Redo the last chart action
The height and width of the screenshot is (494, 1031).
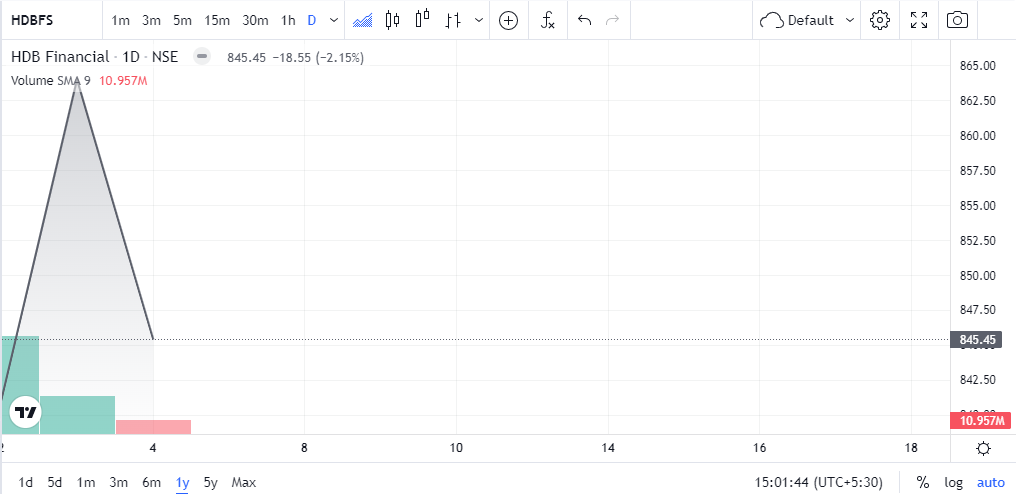click(x=612, y=20)
